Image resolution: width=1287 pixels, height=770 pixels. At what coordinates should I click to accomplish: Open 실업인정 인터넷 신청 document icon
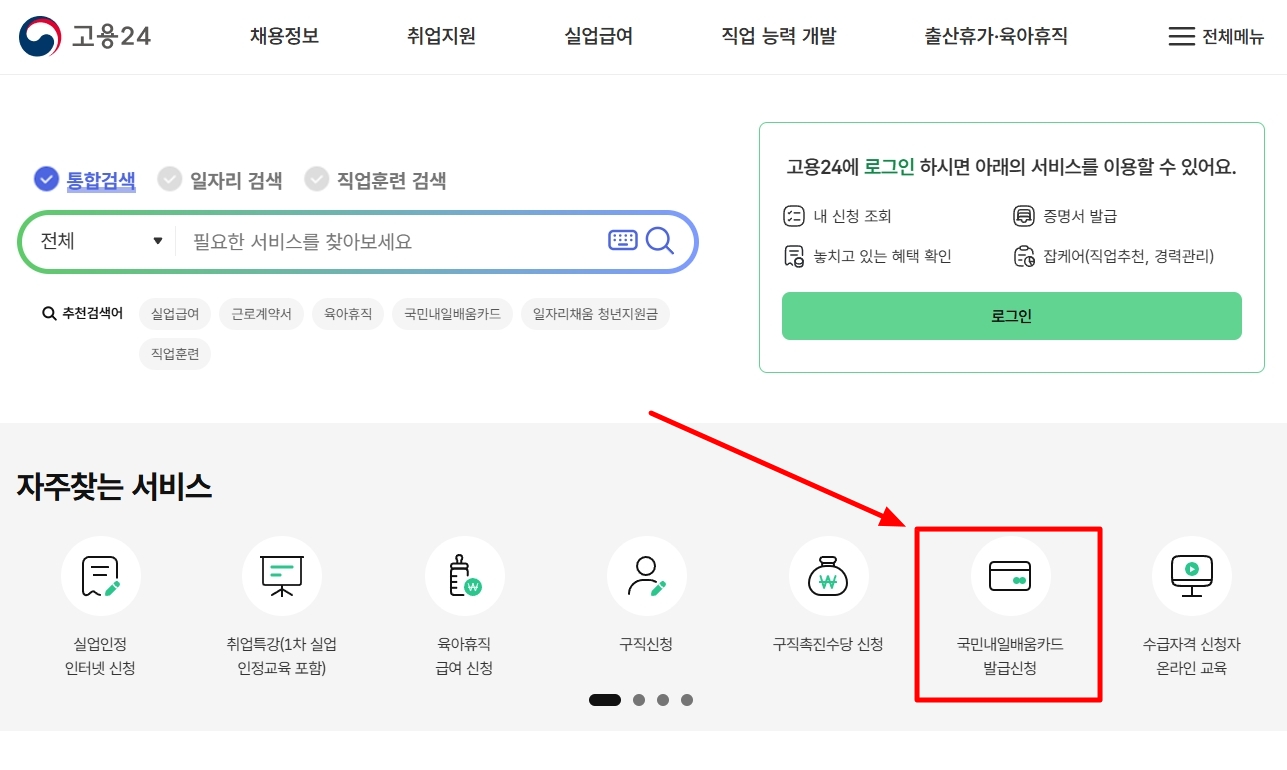click(101, 576)
